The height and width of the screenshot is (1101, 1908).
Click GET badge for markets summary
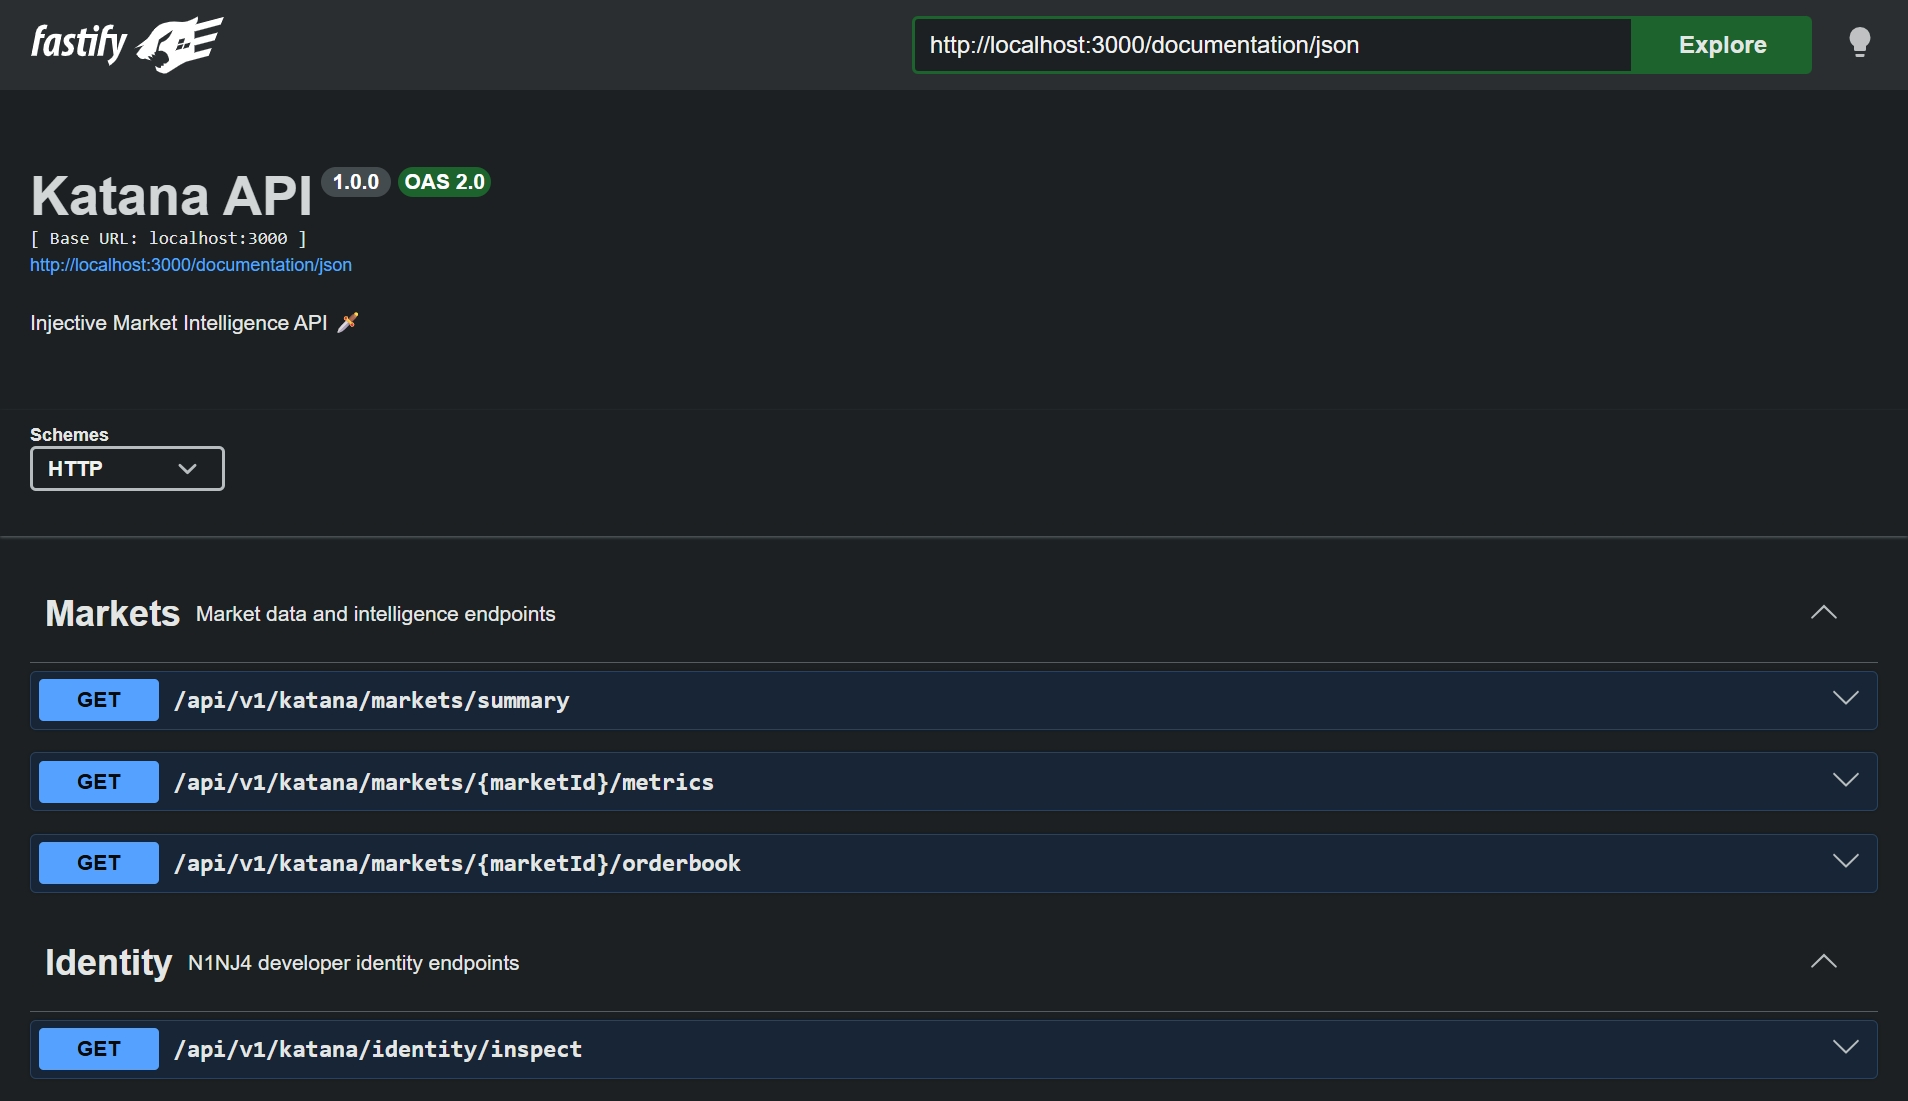point(99,700)
